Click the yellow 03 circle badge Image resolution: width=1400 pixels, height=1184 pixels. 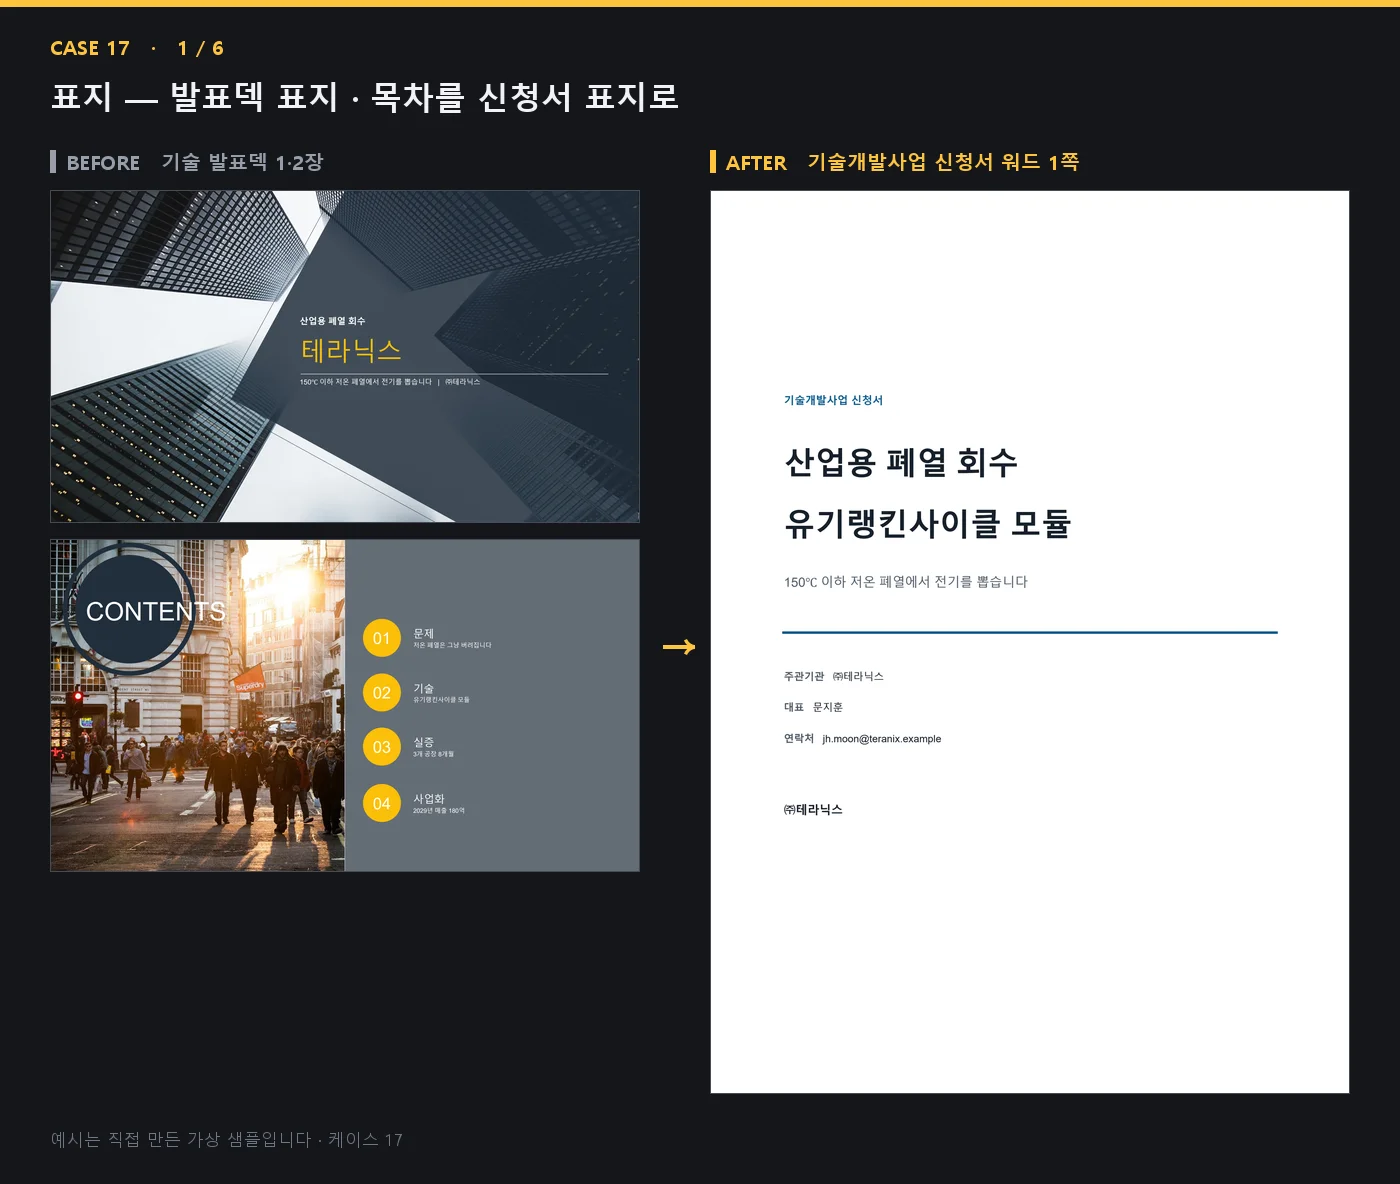coord(382,747)
